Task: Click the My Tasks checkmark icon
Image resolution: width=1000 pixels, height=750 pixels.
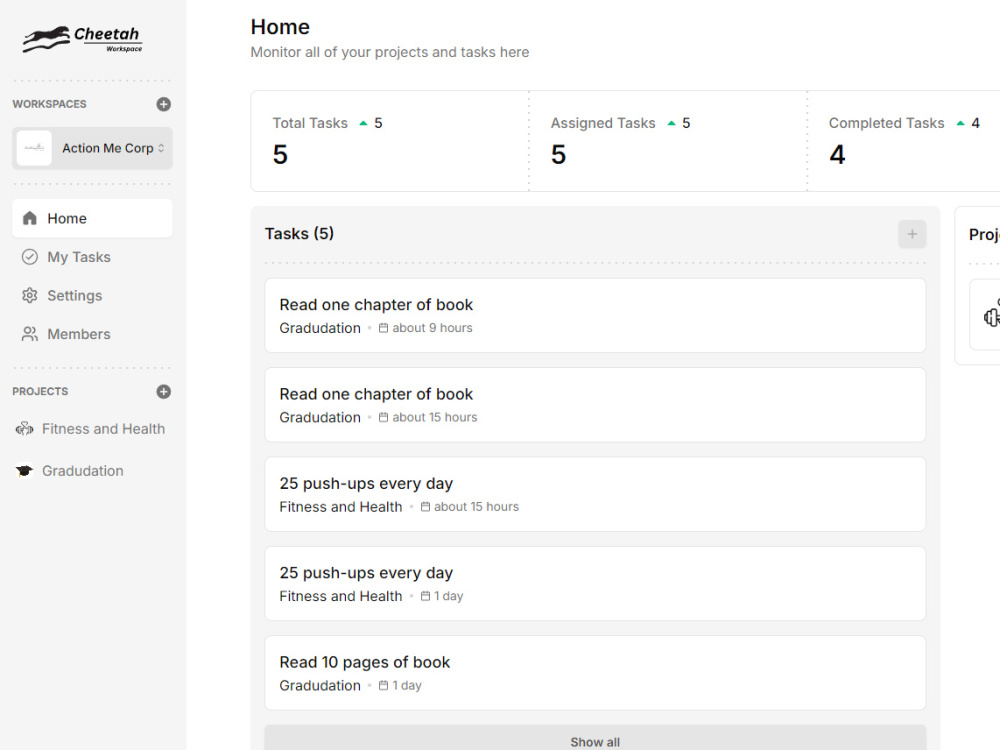Action: click(x=29, y=257)
